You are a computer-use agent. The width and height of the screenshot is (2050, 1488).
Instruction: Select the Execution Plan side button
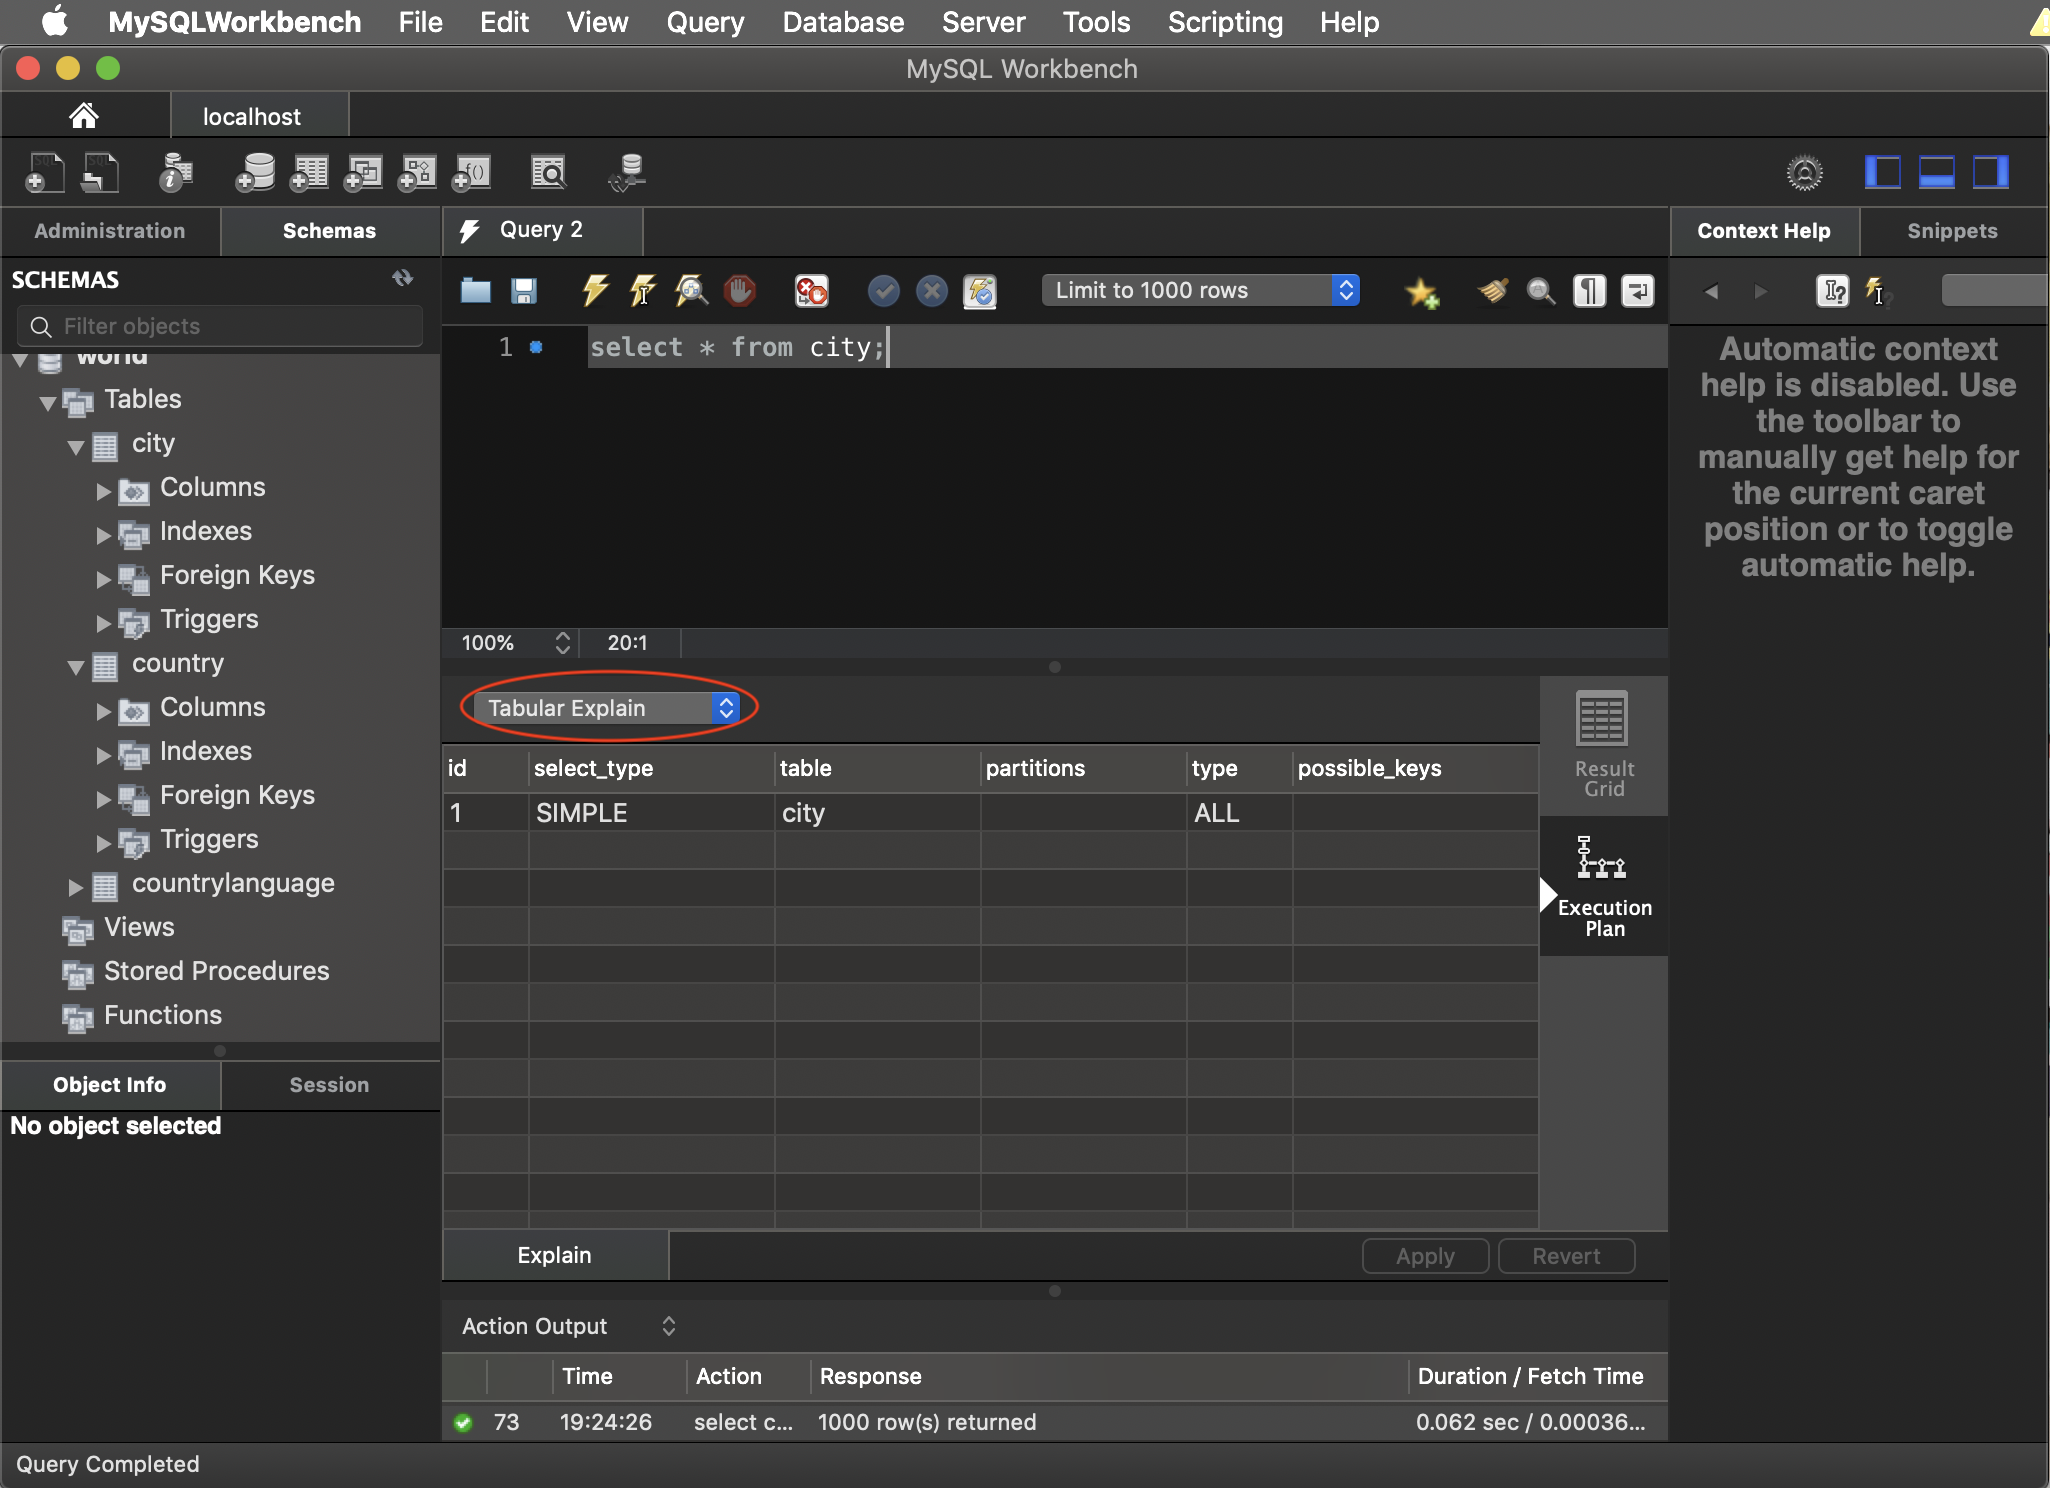tap(1603, 886)
